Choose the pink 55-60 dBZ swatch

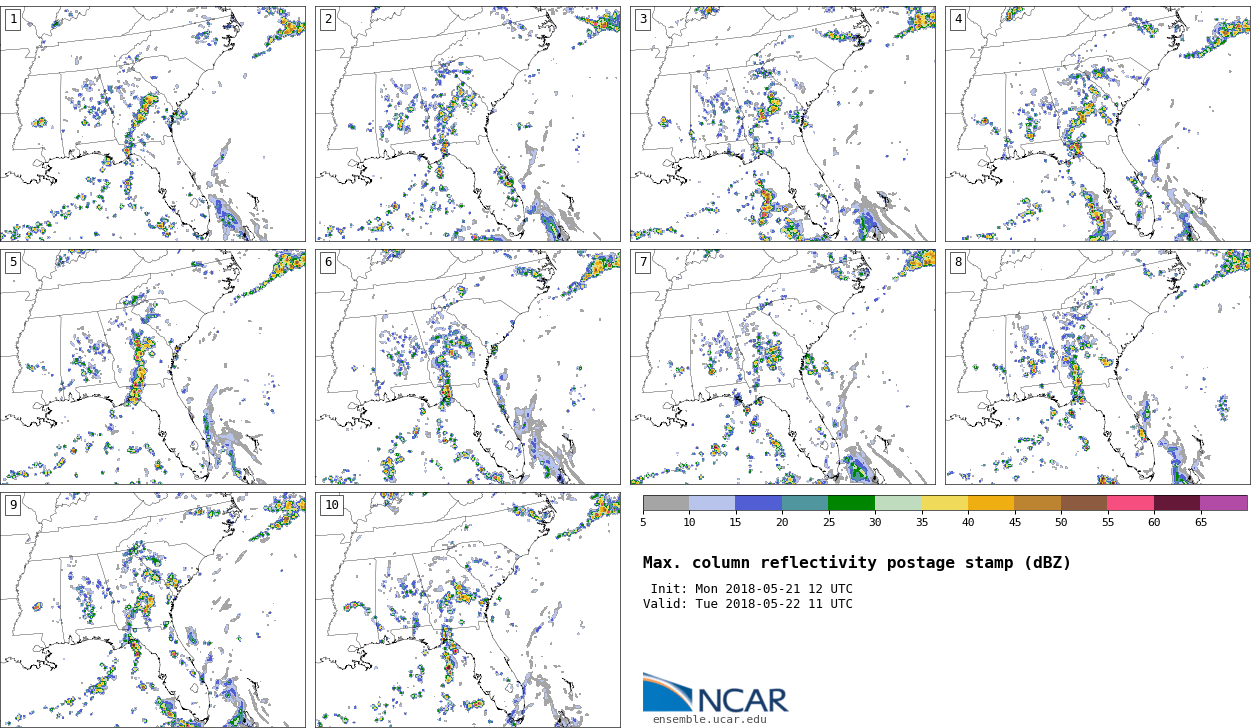[1130, 503]
